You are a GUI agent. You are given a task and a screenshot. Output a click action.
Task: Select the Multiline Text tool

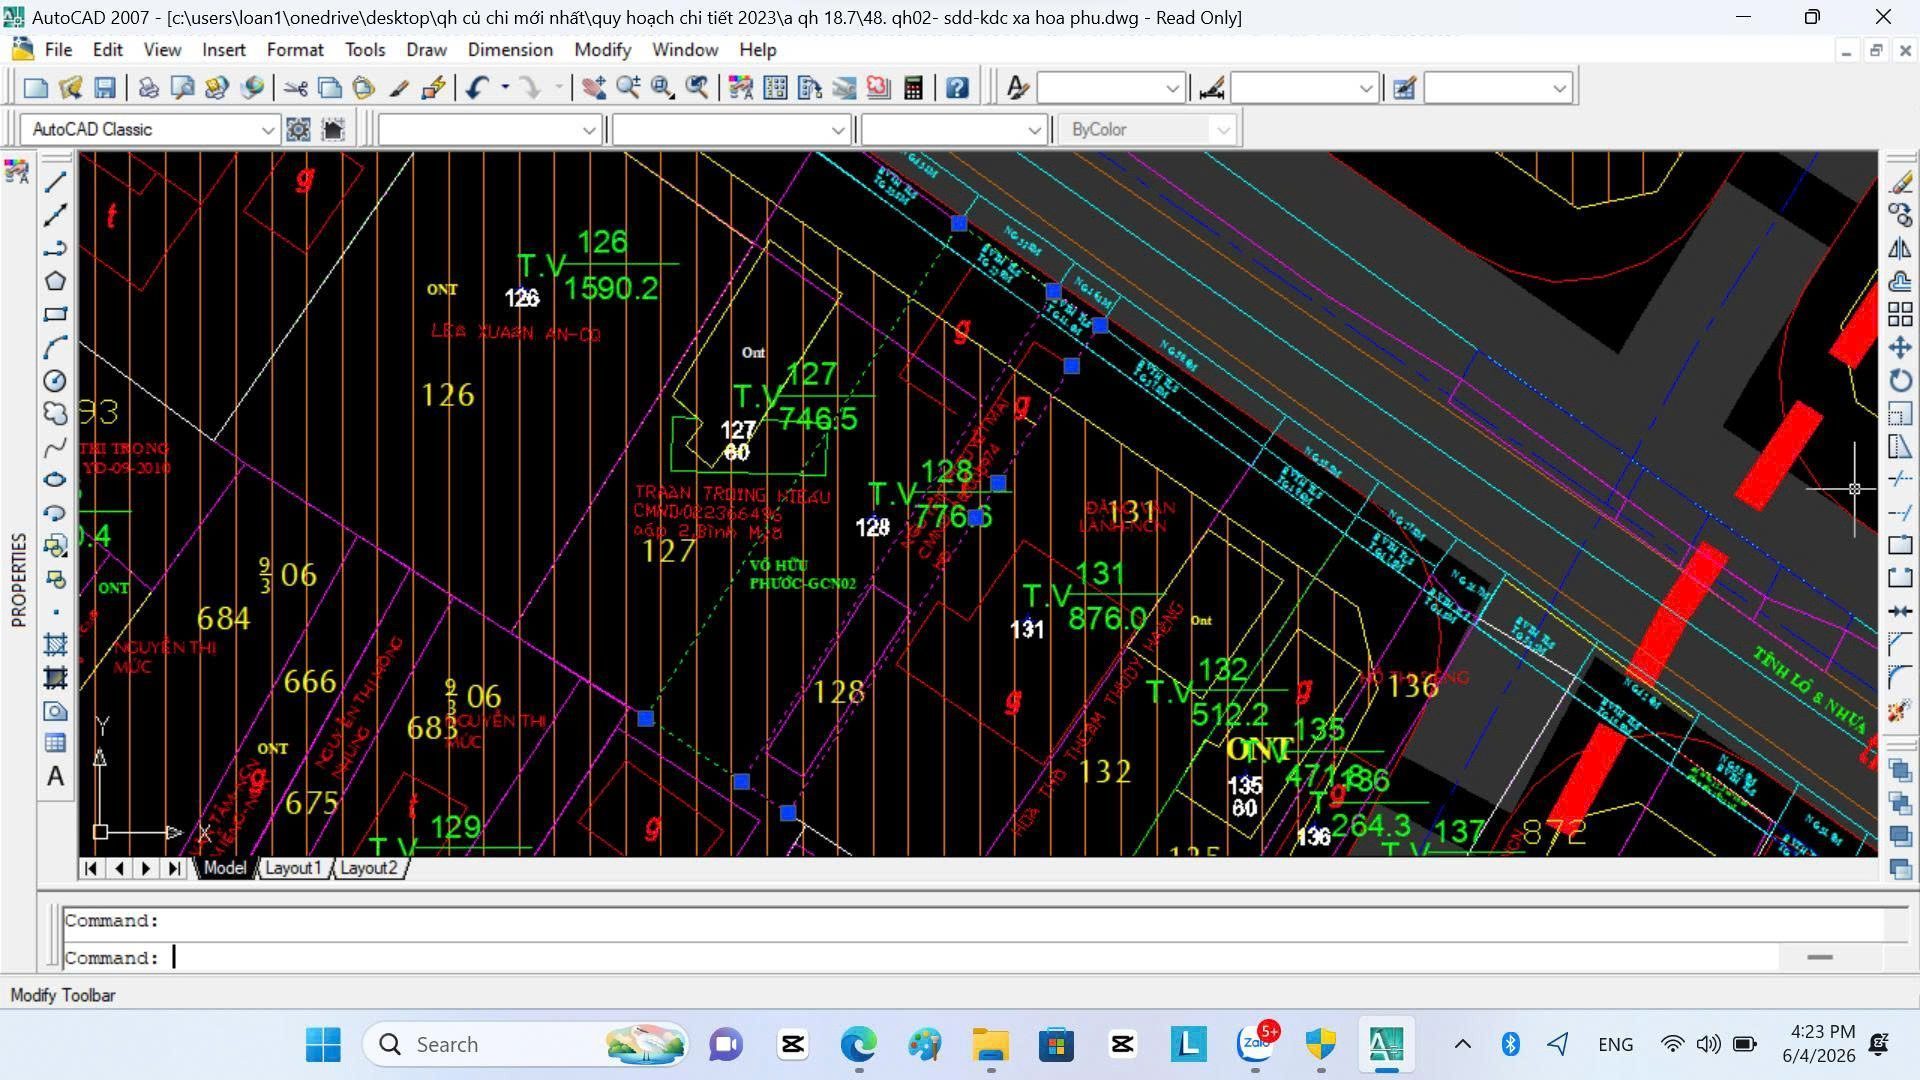click(x=55, y=776)
